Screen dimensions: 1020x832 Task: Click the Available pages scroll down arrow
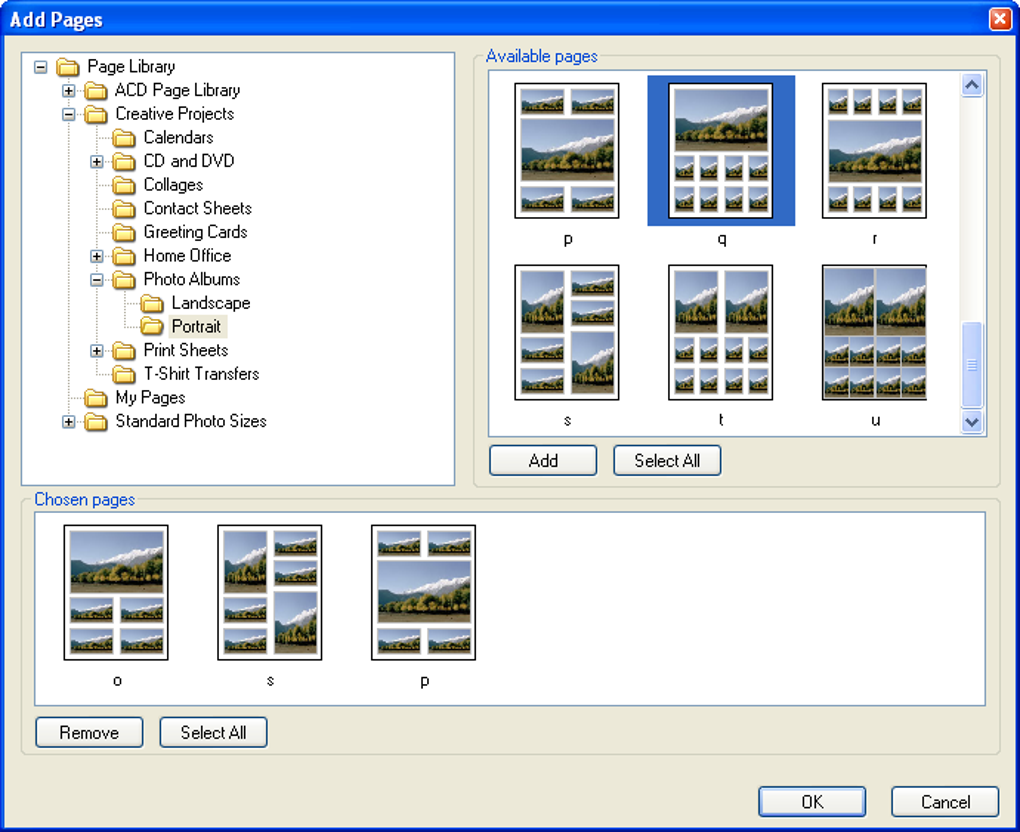[x=972, y=422]
